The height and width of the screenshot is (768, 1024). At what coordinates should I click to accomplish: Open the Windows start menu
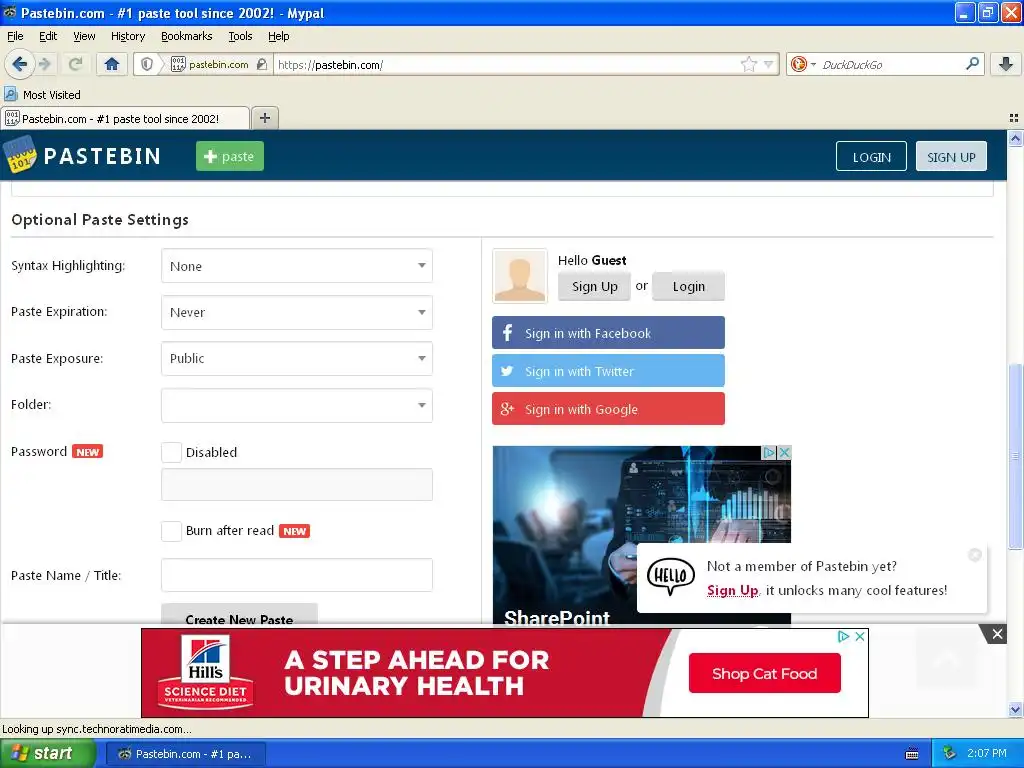pos(47,754)
